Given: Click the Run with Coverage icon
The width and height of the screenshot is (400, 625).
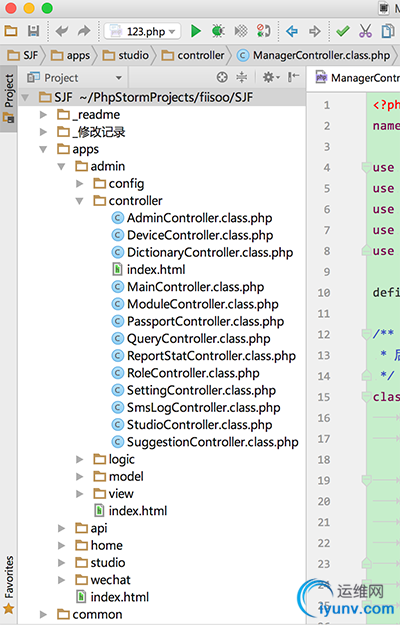Looking at the screenshot, I should [241, 31].
